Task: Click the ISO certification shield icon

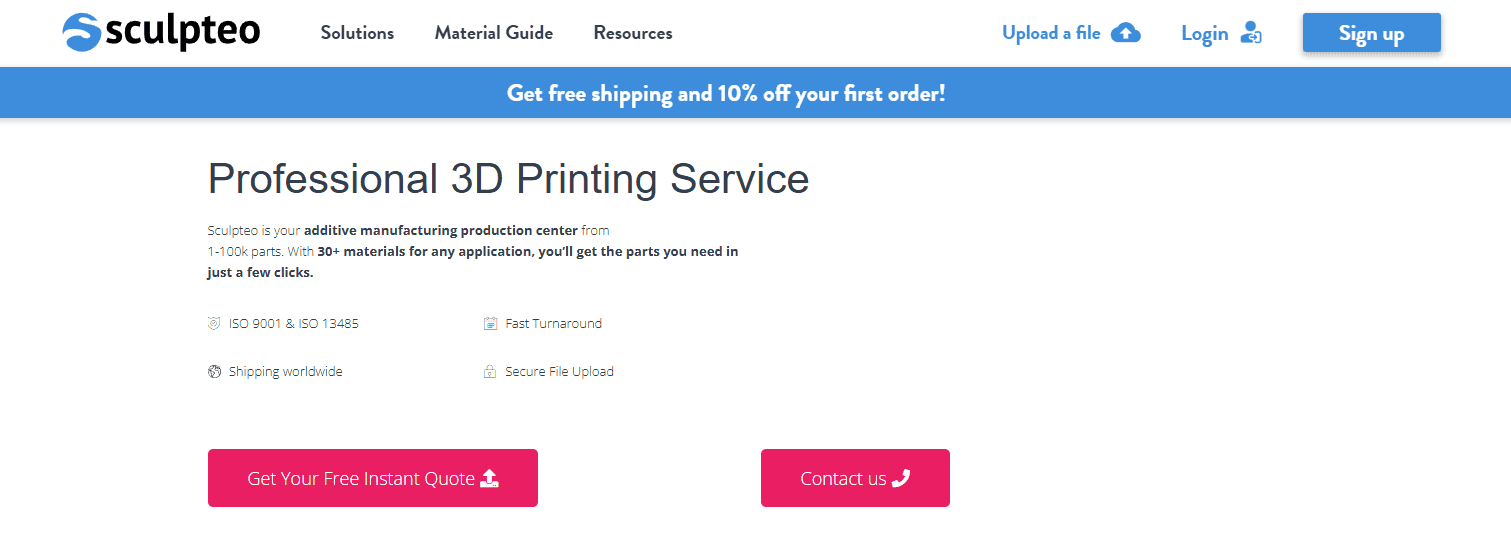Action: pyautogui.click(x=214, y=323)
